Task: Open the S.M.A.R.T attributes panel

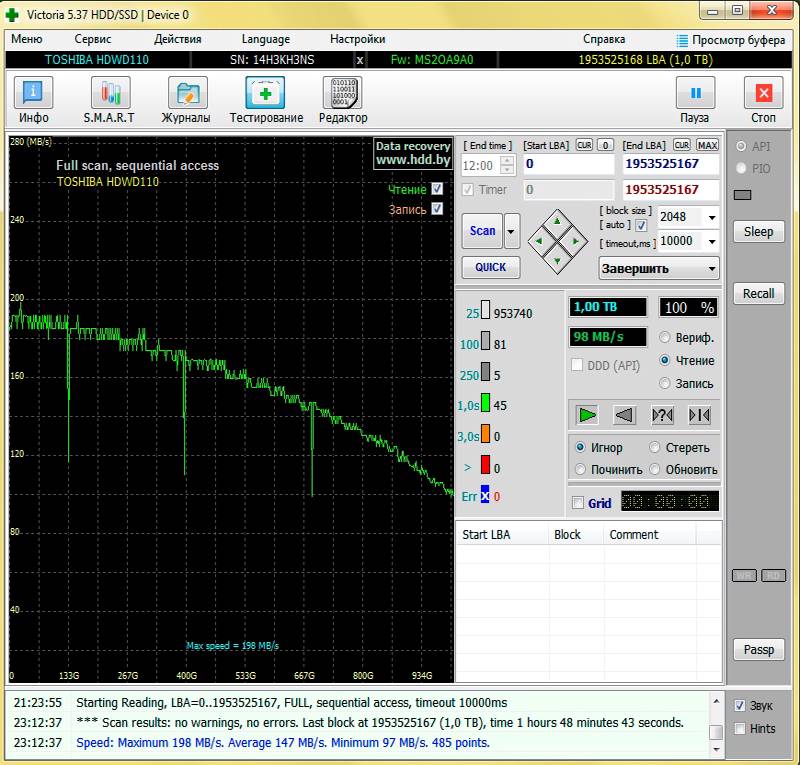Action: coord(110,101)
